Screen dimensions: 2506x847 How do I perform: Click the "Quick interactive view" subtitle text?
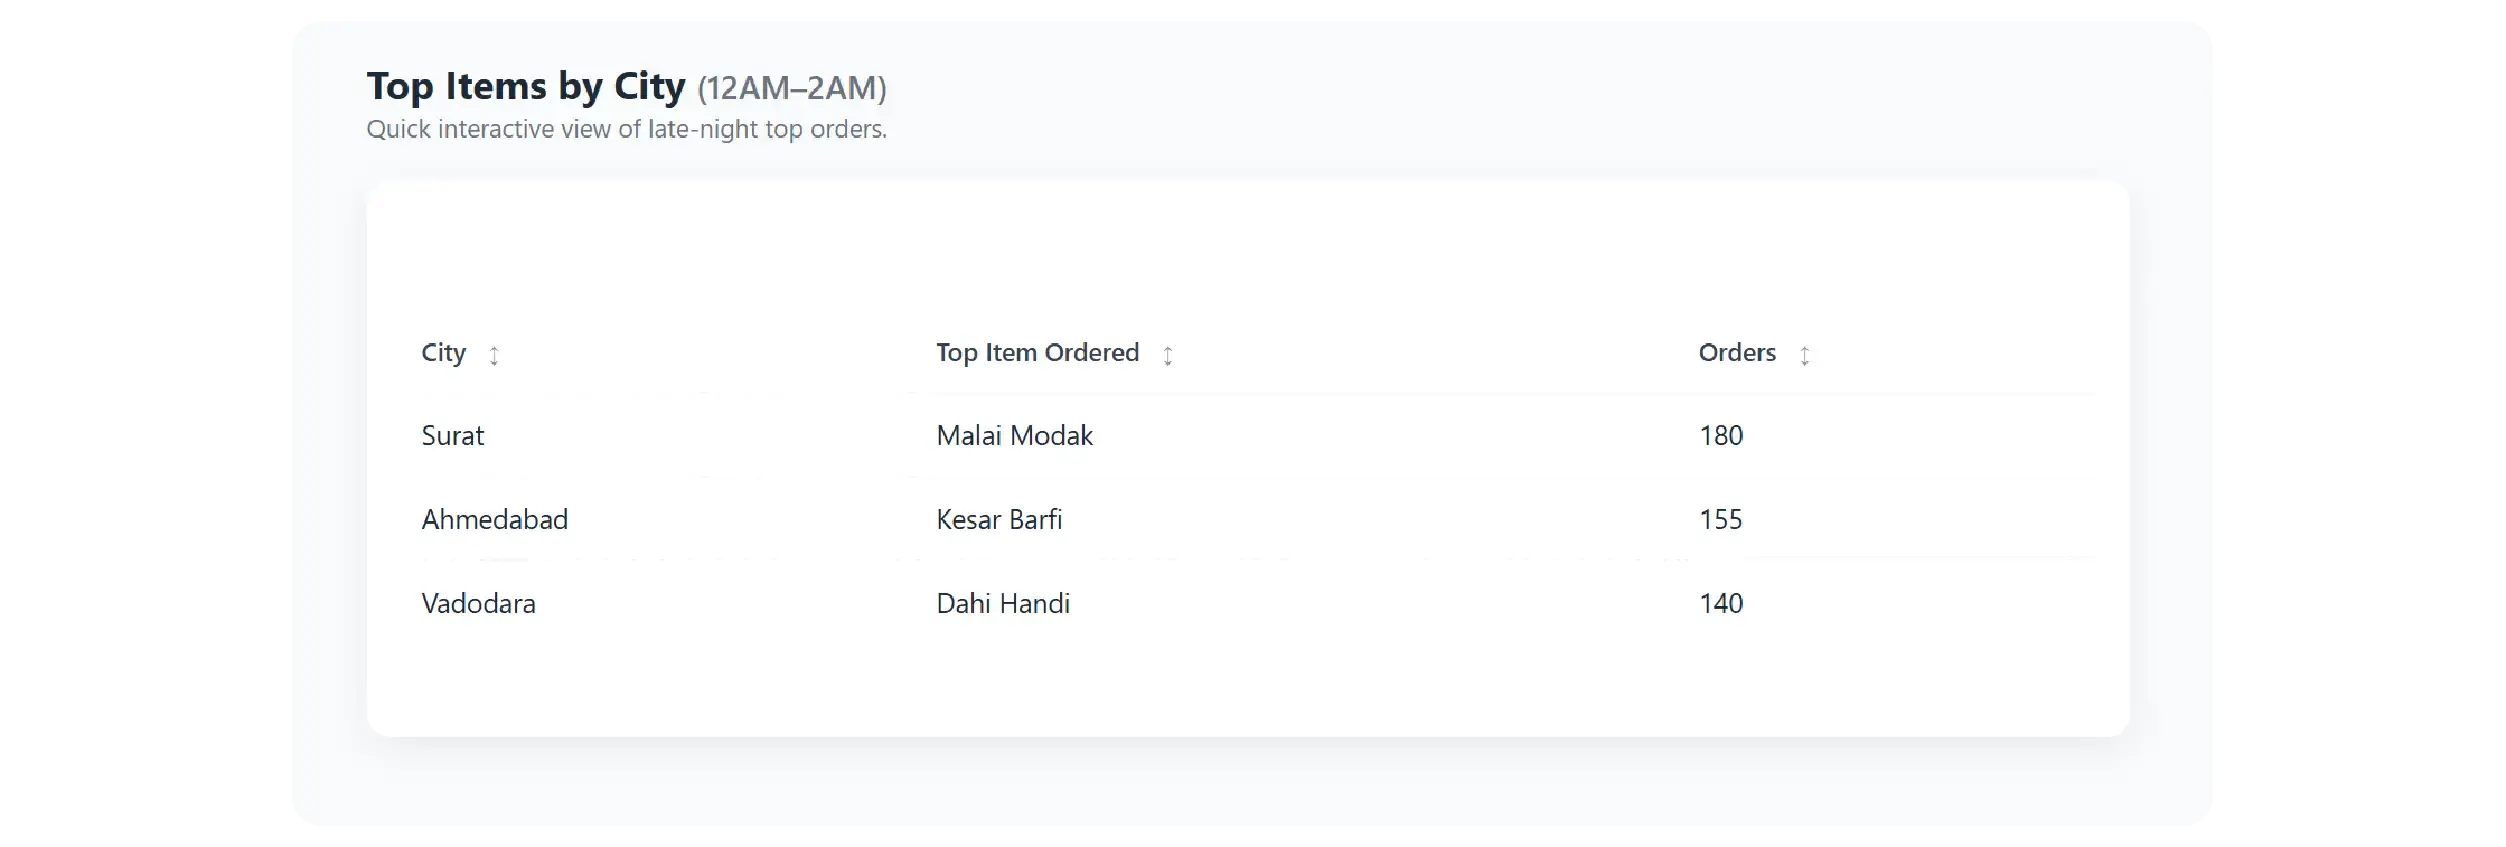pyautogui.click(x=626, y=130)
